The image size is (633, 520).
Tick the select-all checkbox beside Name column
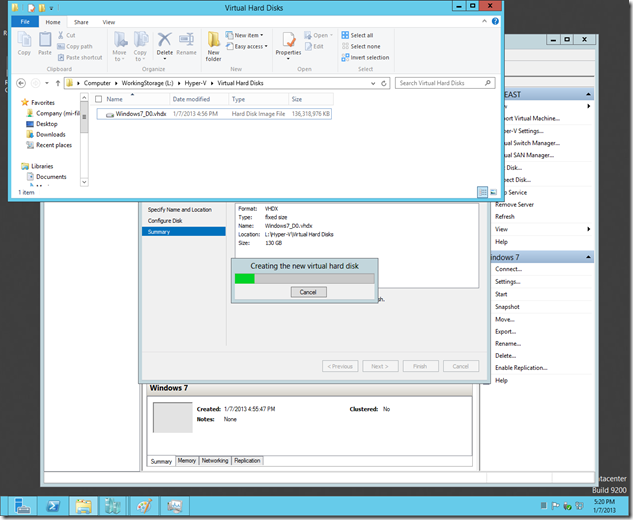pos(99,99)
